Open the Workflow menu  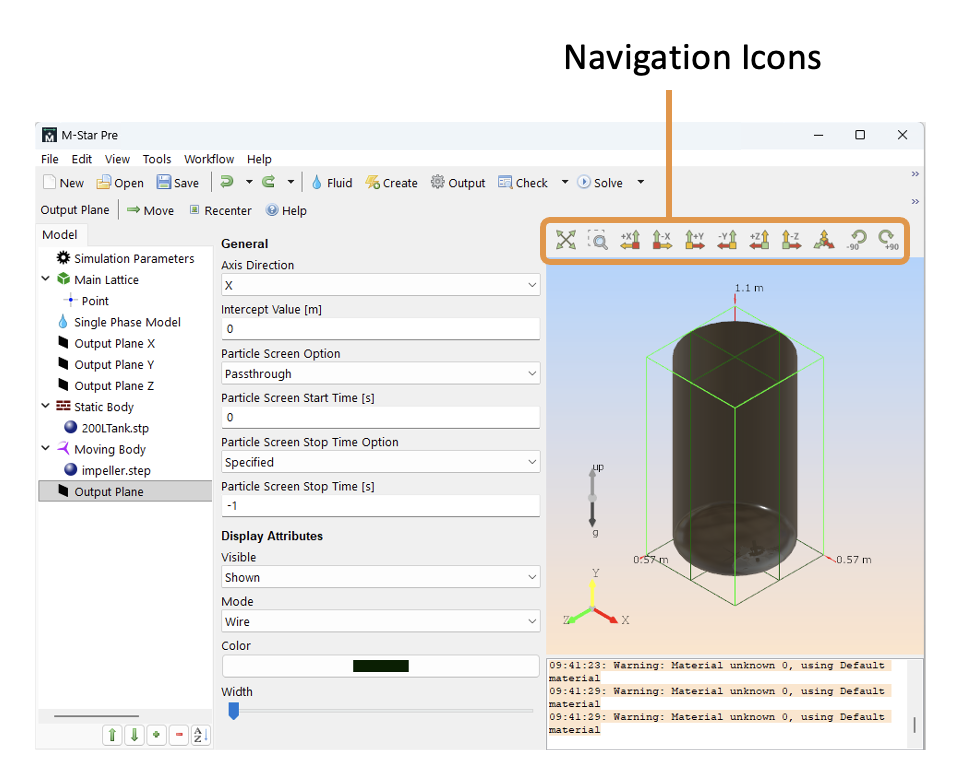point(209,159)
